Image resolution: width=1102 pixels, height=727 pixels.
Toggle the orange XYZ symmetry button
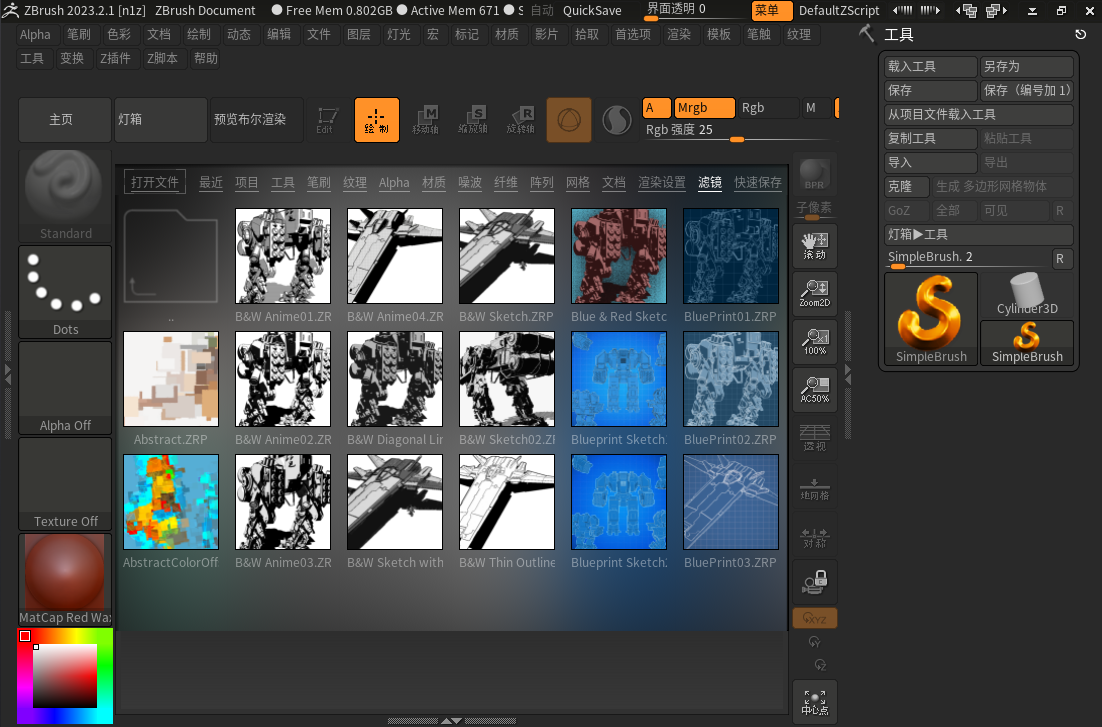click(x=814, y=618)
